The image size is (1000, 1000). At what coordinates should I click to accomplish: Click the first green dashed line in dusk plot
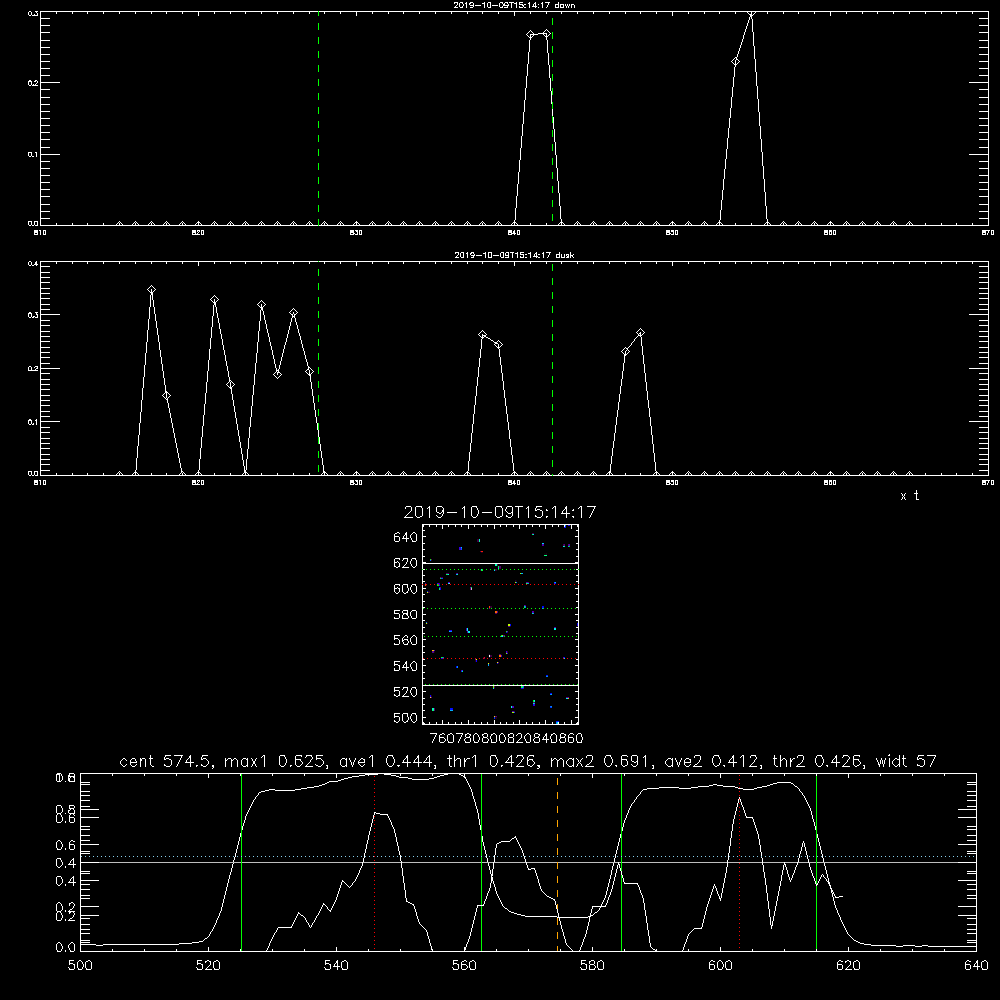318,369
